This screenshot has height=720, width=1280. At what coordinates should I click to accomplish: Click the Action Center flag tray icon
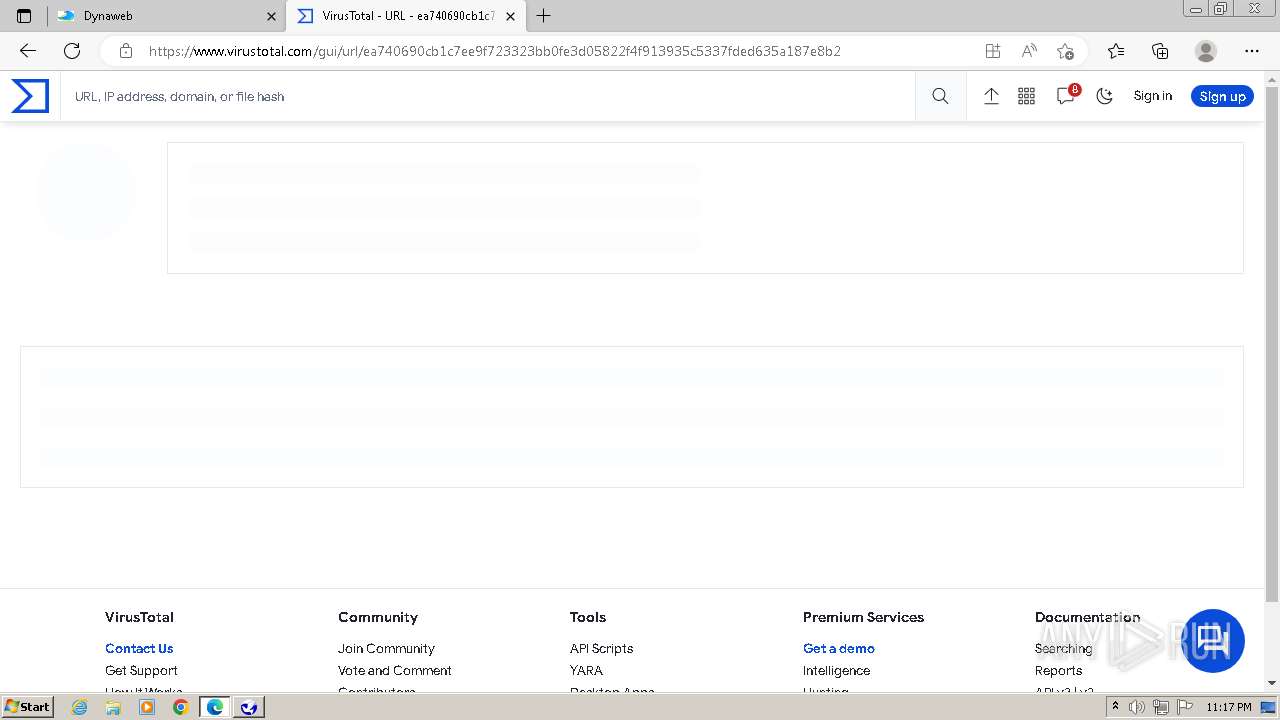(1183, 707)
